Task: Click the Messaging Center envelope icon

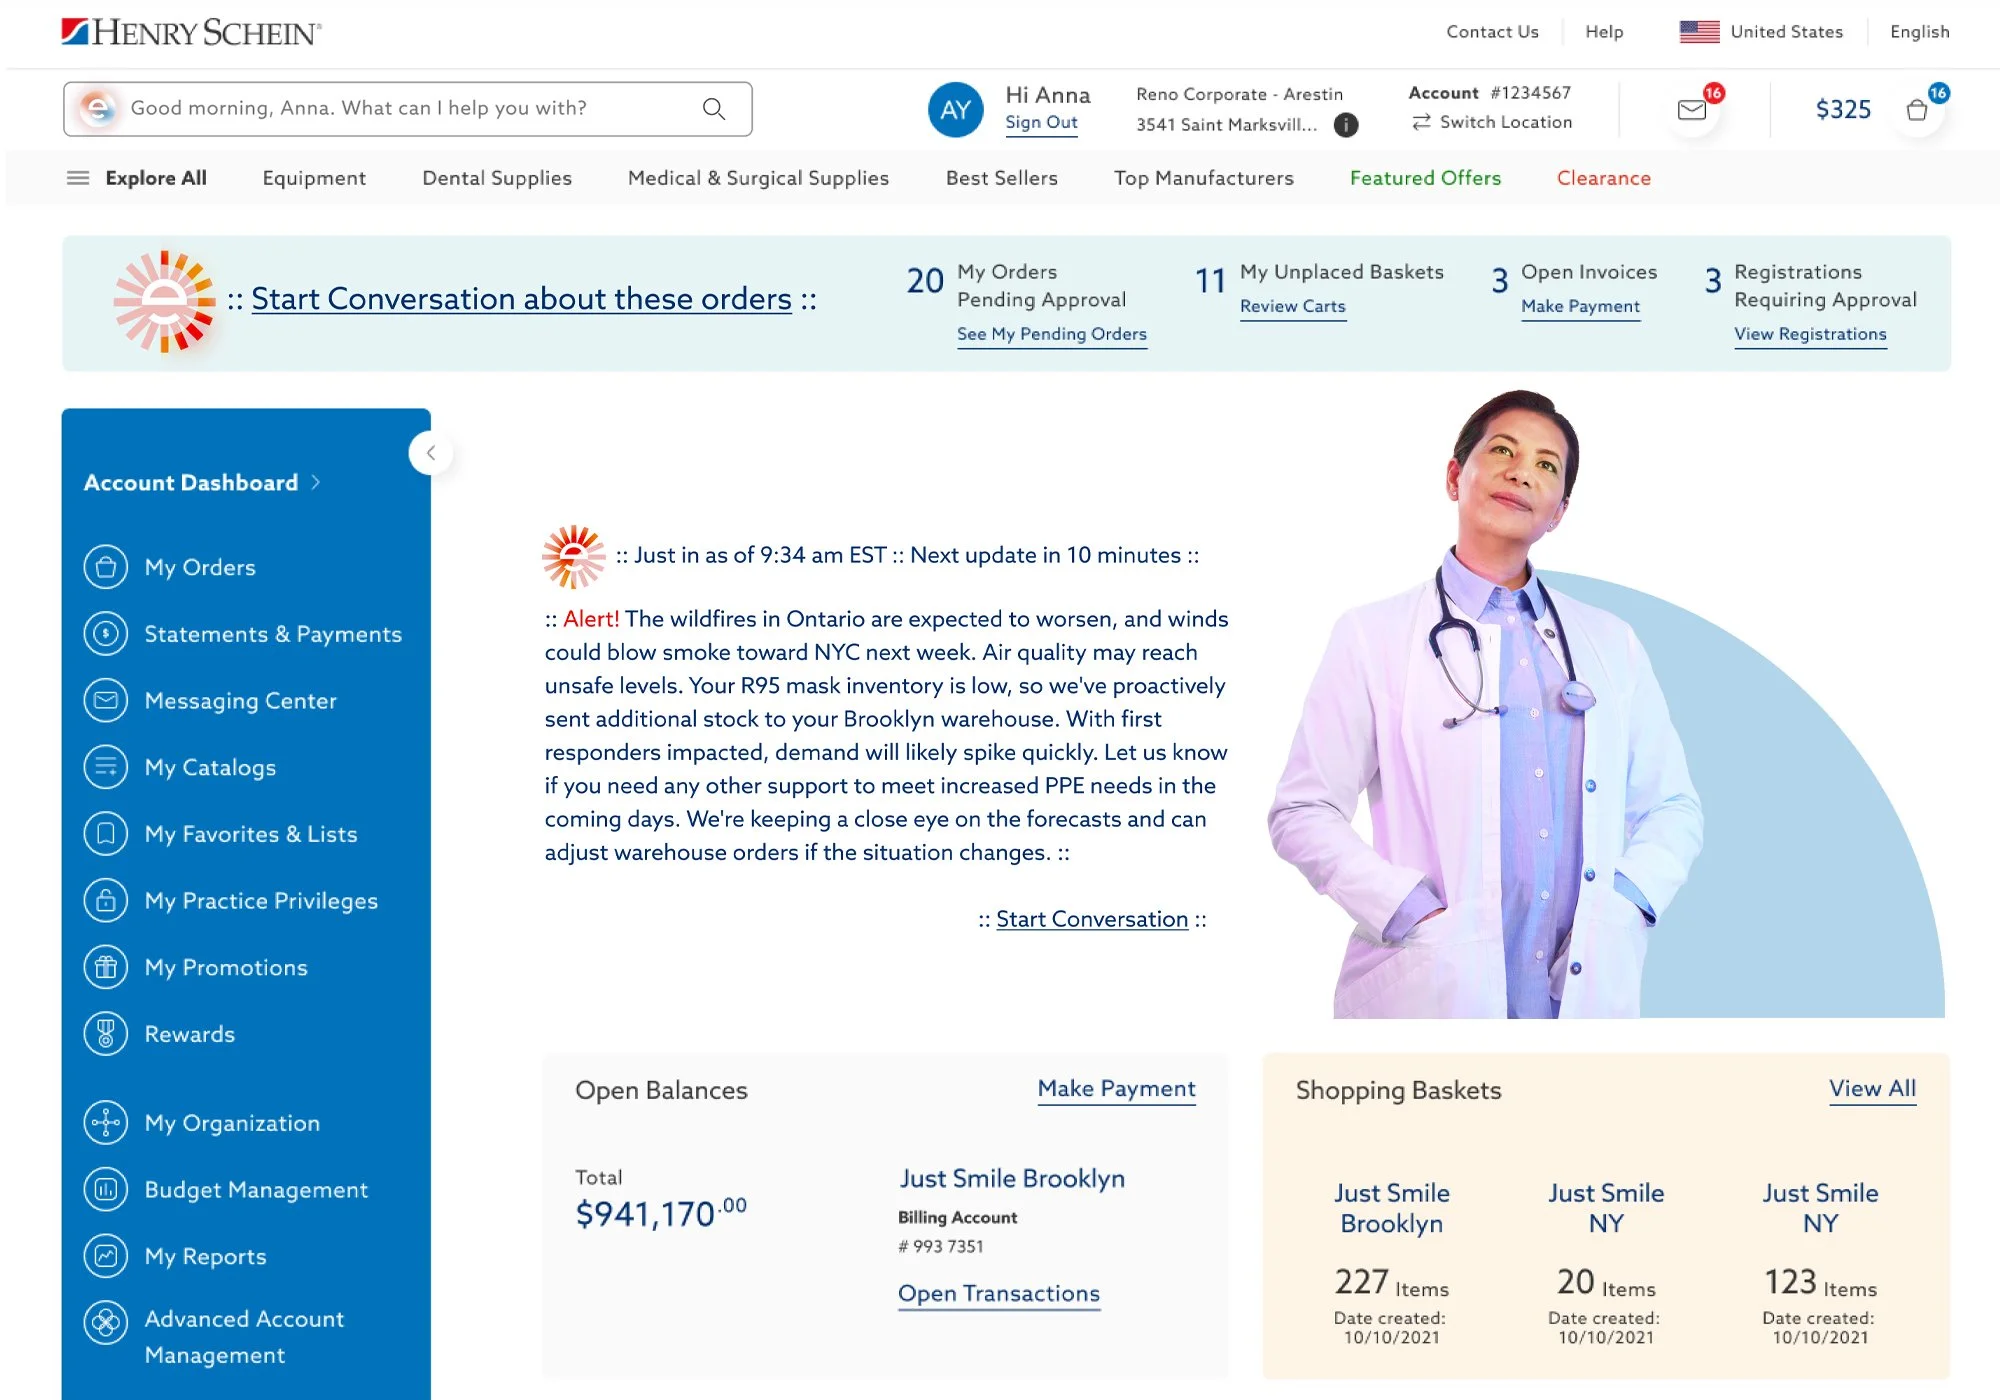Action: [106, 701]
